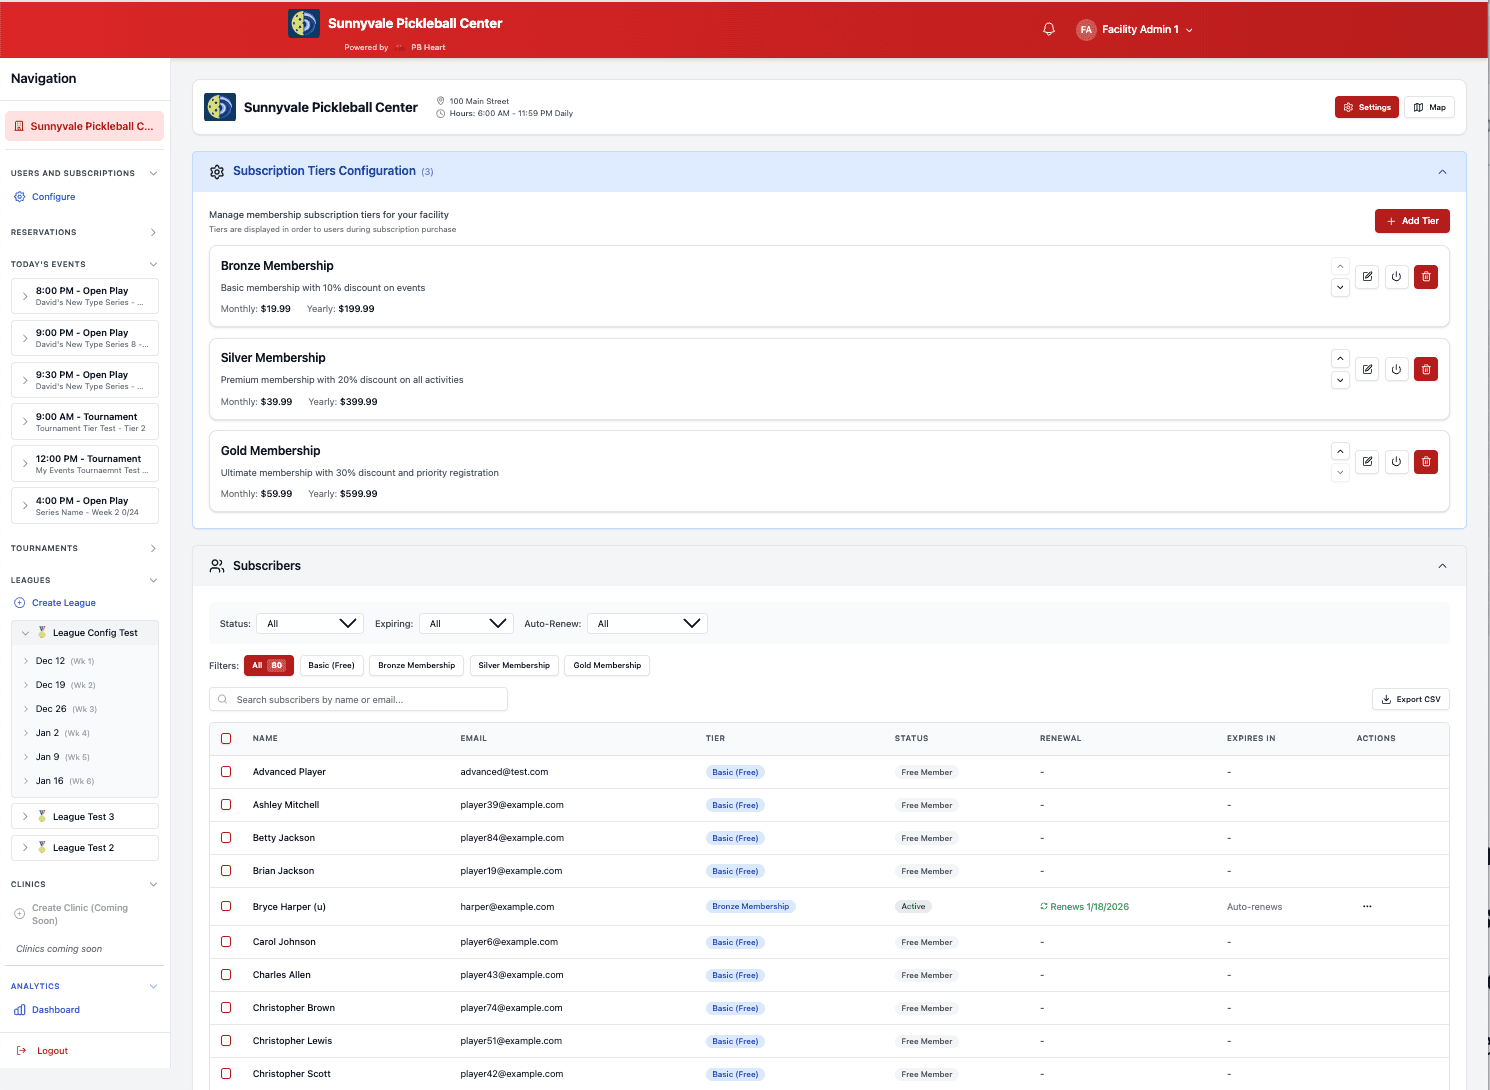Screen dimensions: 1490x1090
Task: Open the Auto-Renew filter dropdown
Action: (x=647, y=624)
